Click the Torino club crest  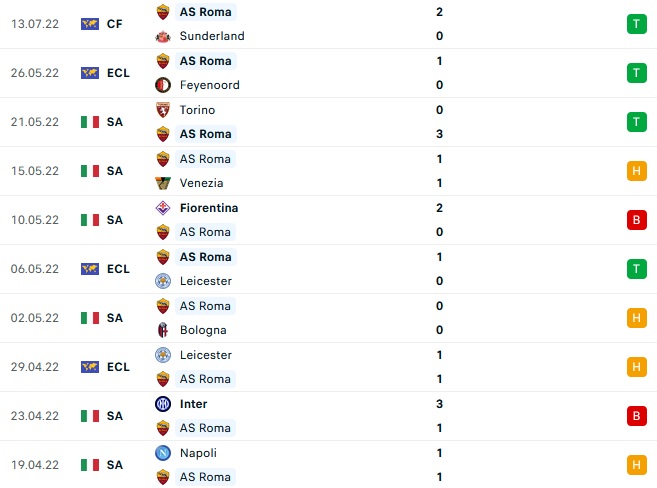[164, 110]
